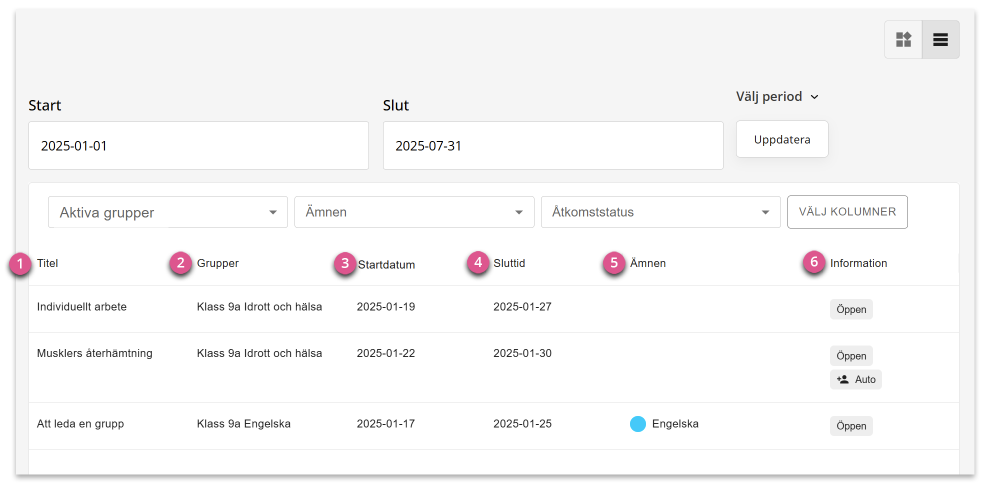The image size is (990, 486).
Task: Sort by the Startdatum column header
Action: (386, 265)
